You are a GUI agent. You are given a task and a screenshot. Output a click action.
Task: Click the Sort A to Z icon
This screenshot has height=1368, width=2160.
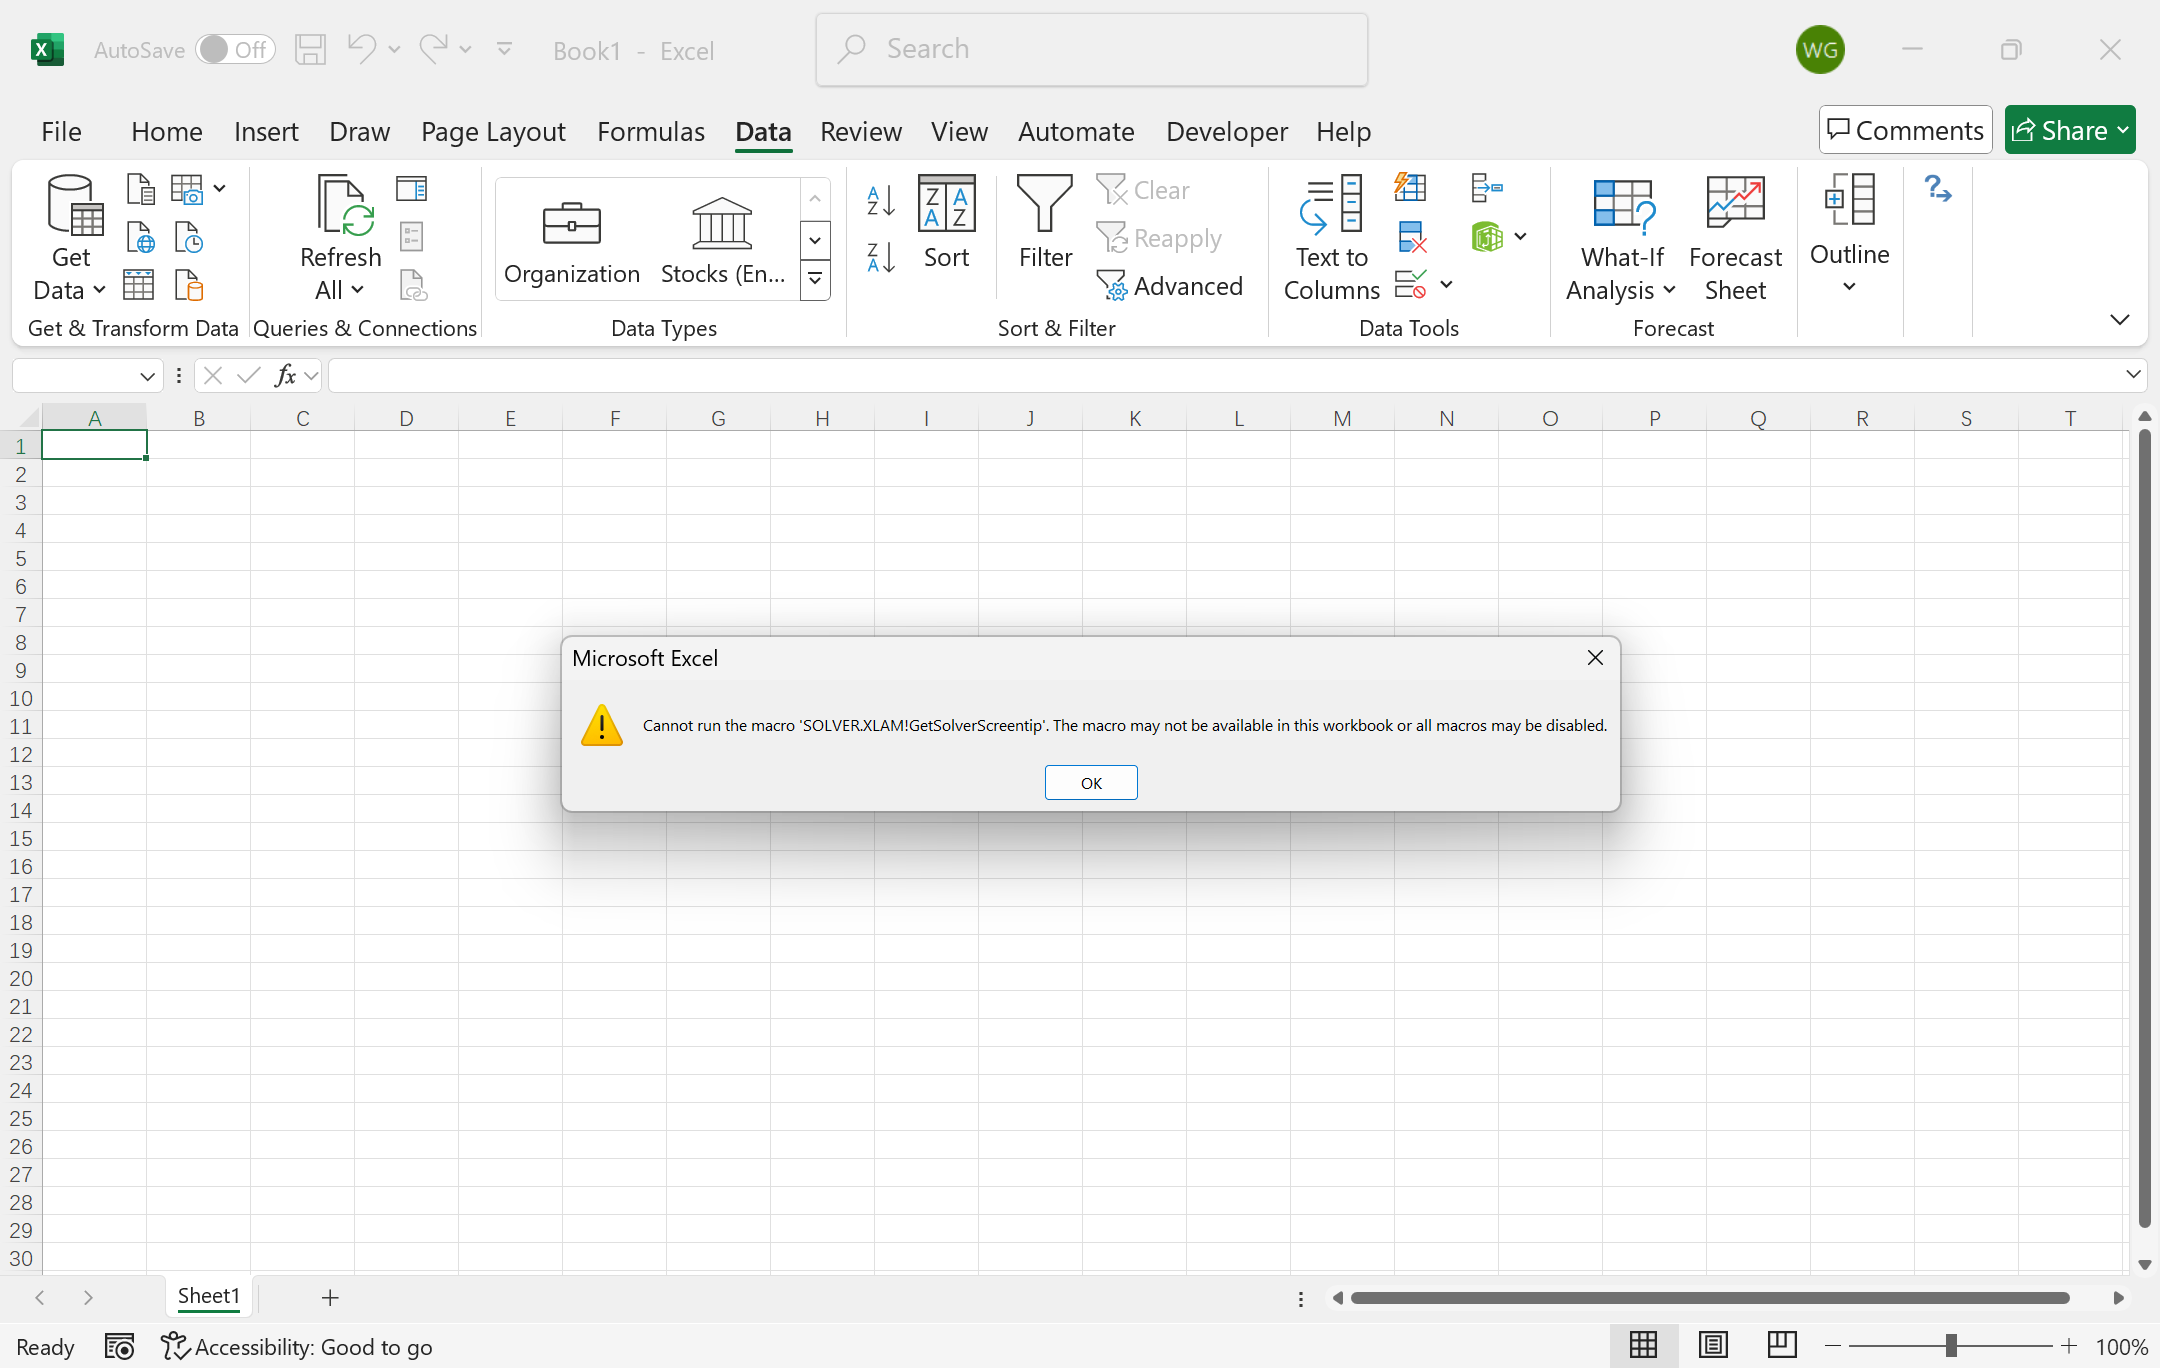[880, 200]
